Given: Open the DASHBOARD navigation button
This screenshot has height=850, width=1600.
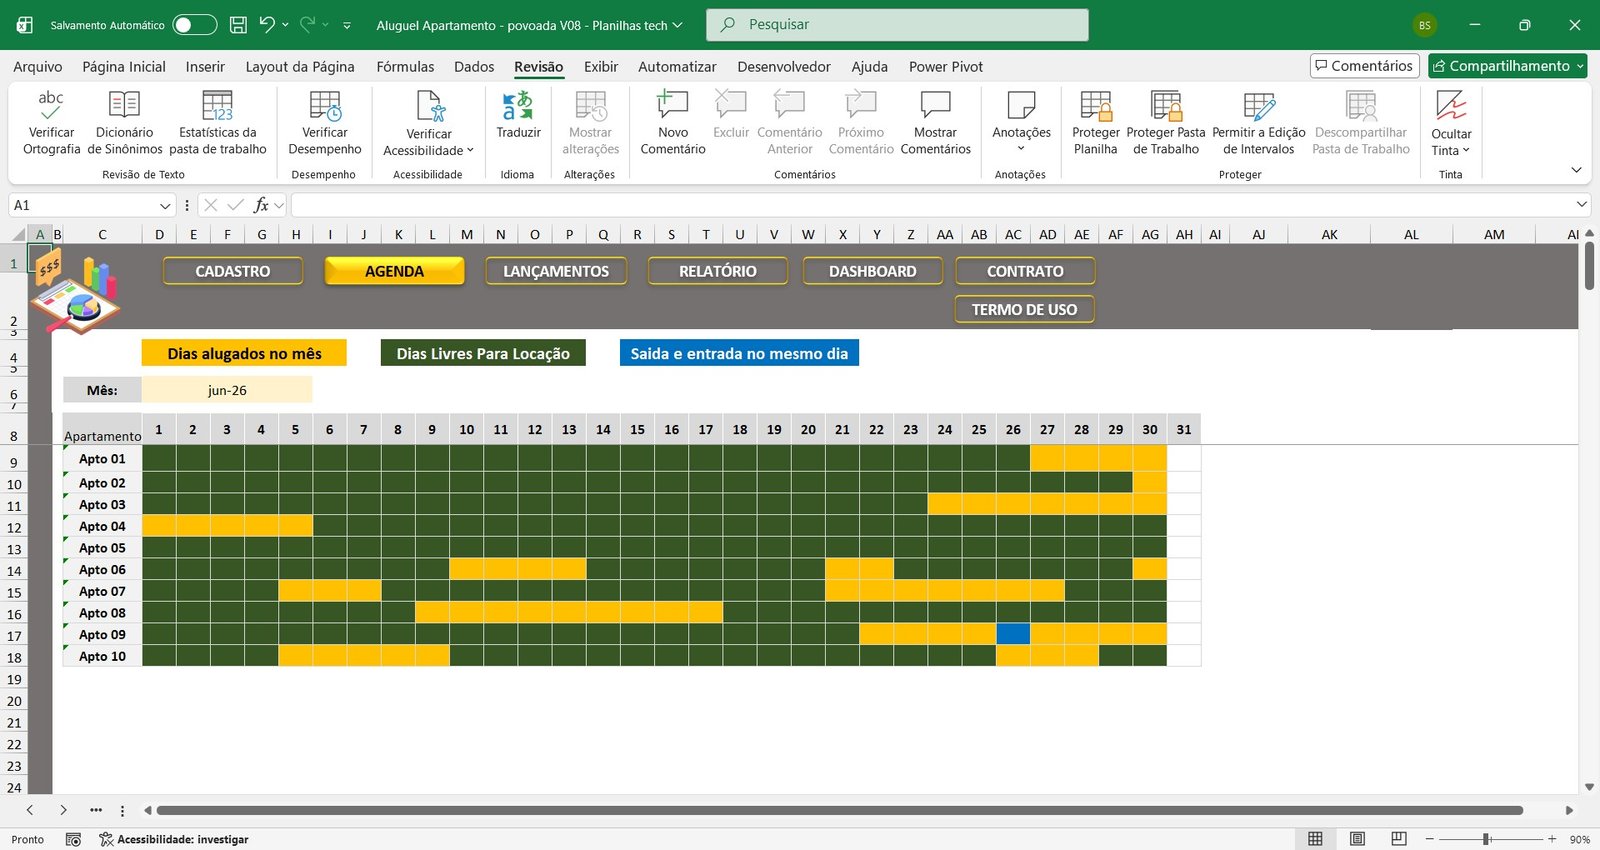Looking at the screenshot, I should (872, 271).
